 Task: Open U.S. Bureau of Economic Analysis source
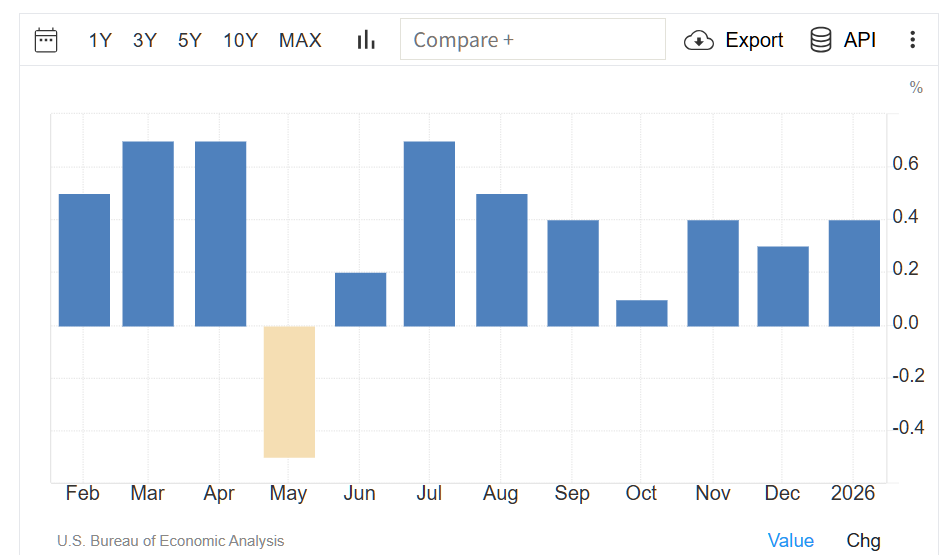170,541
